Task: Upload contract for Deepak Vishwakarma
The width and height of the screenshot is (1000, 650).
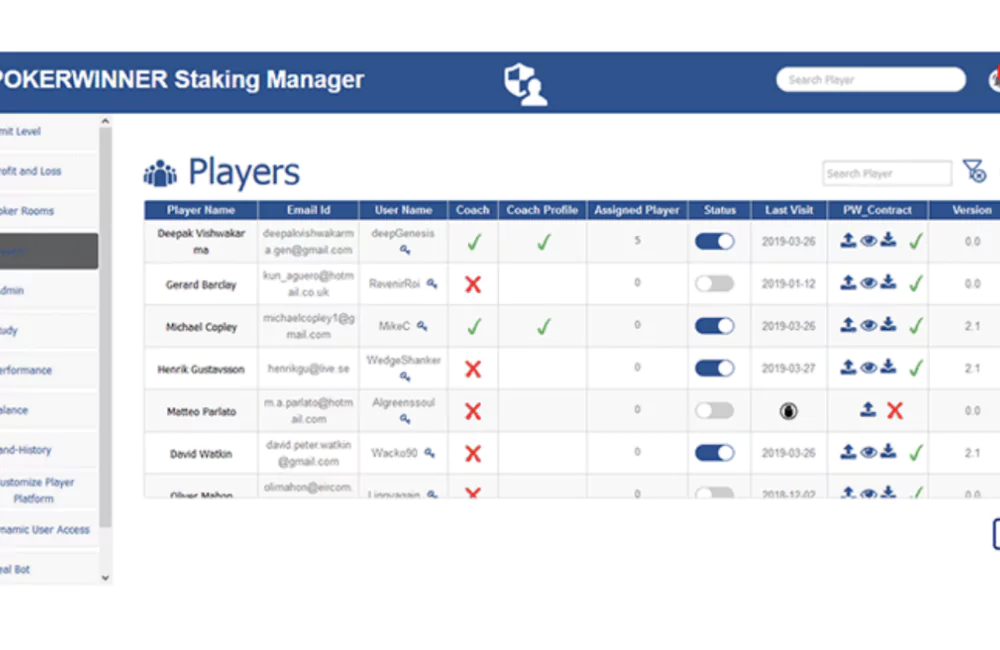Action: pos(848,240)
